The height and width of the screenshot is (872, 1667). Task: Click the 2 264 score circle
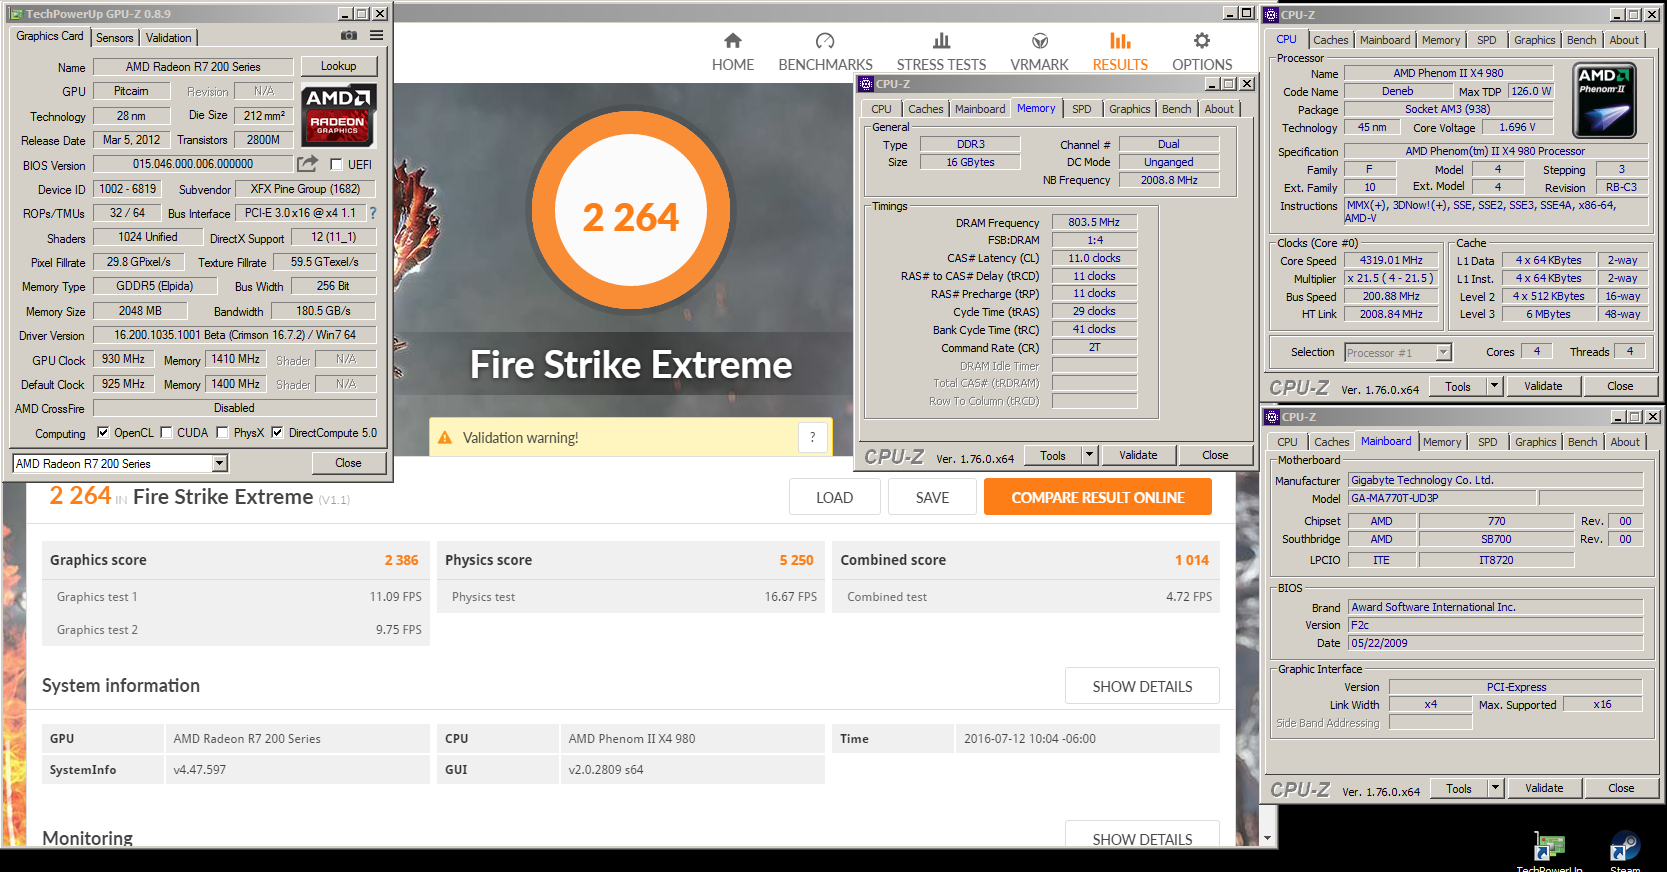coord(631,211)
